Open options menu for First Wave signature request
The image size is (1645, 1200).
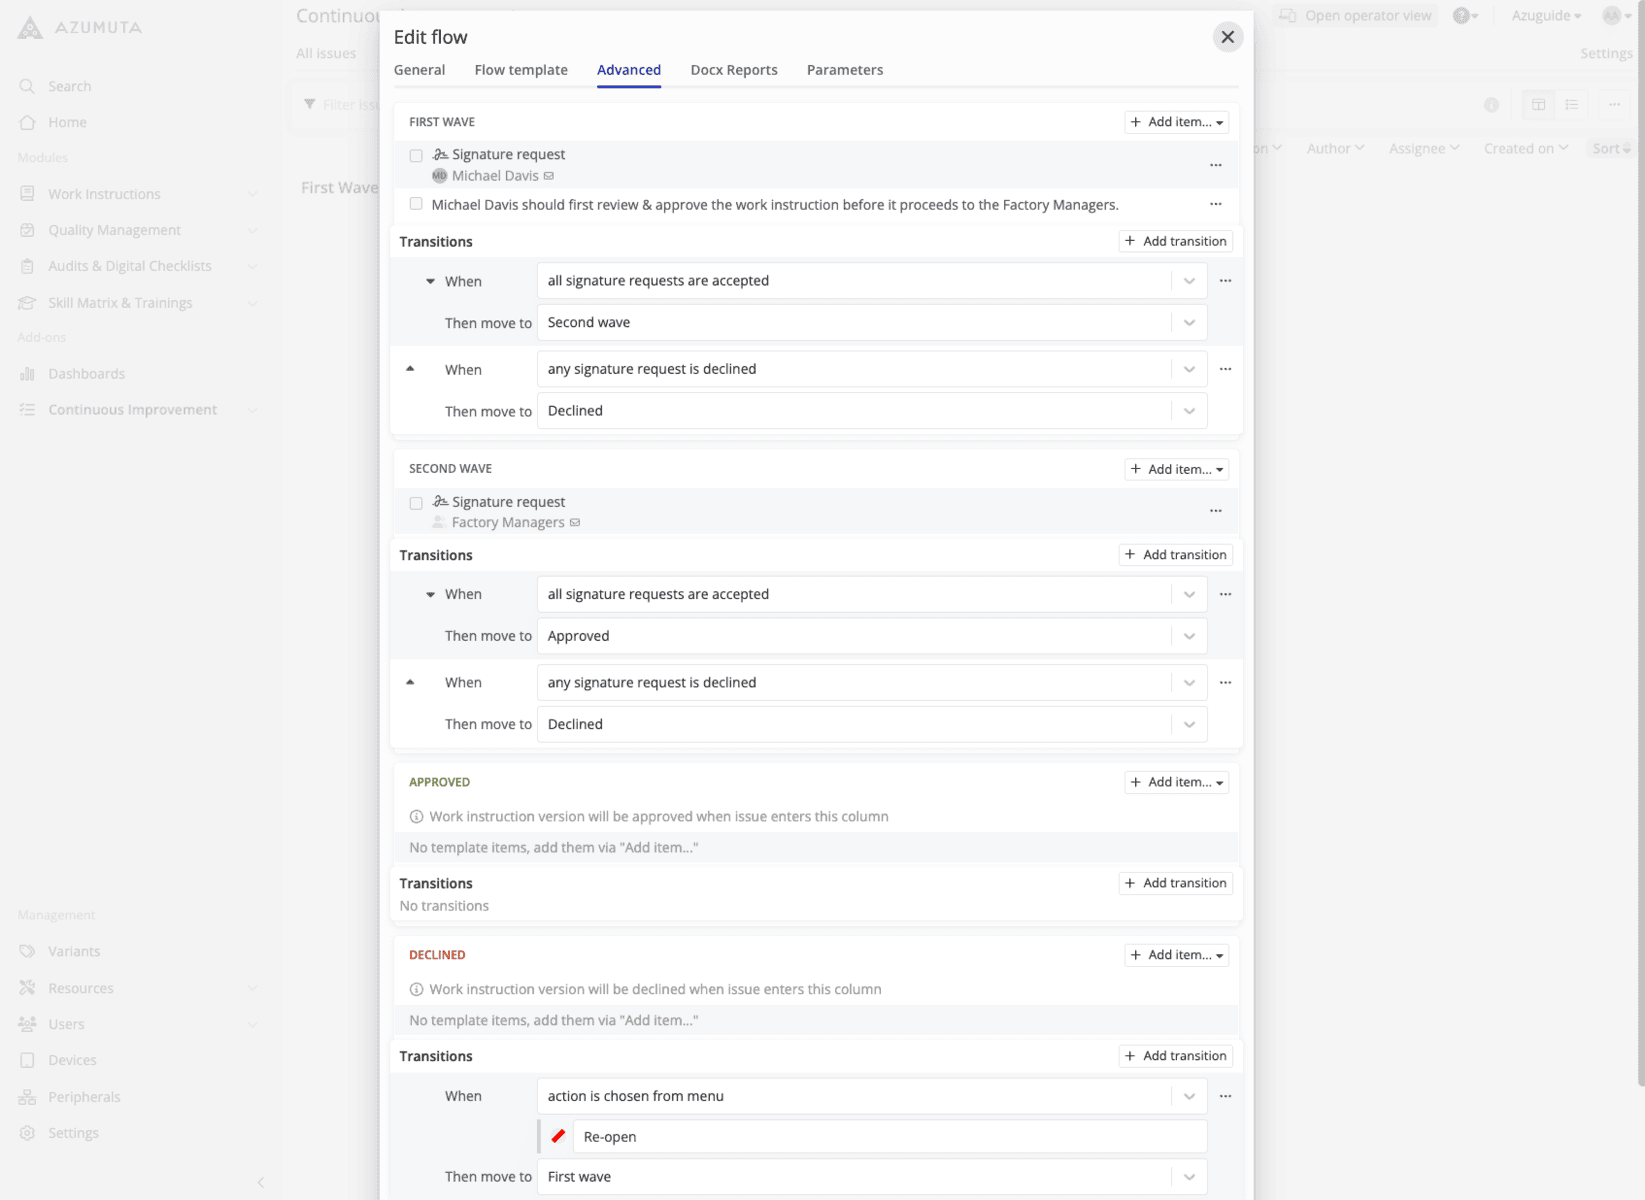coord(1215,165)
